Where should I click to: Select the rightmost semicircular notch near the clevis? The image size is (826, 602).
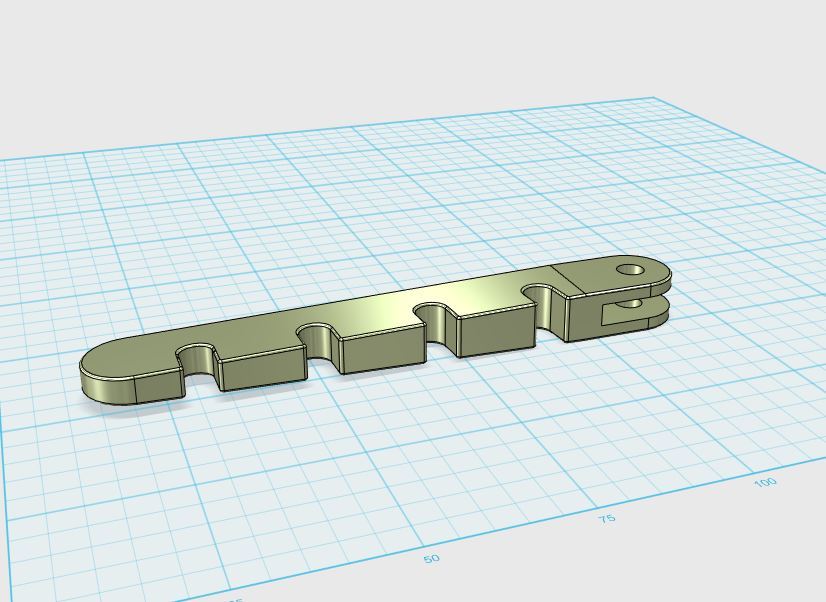tap(545, 295)
